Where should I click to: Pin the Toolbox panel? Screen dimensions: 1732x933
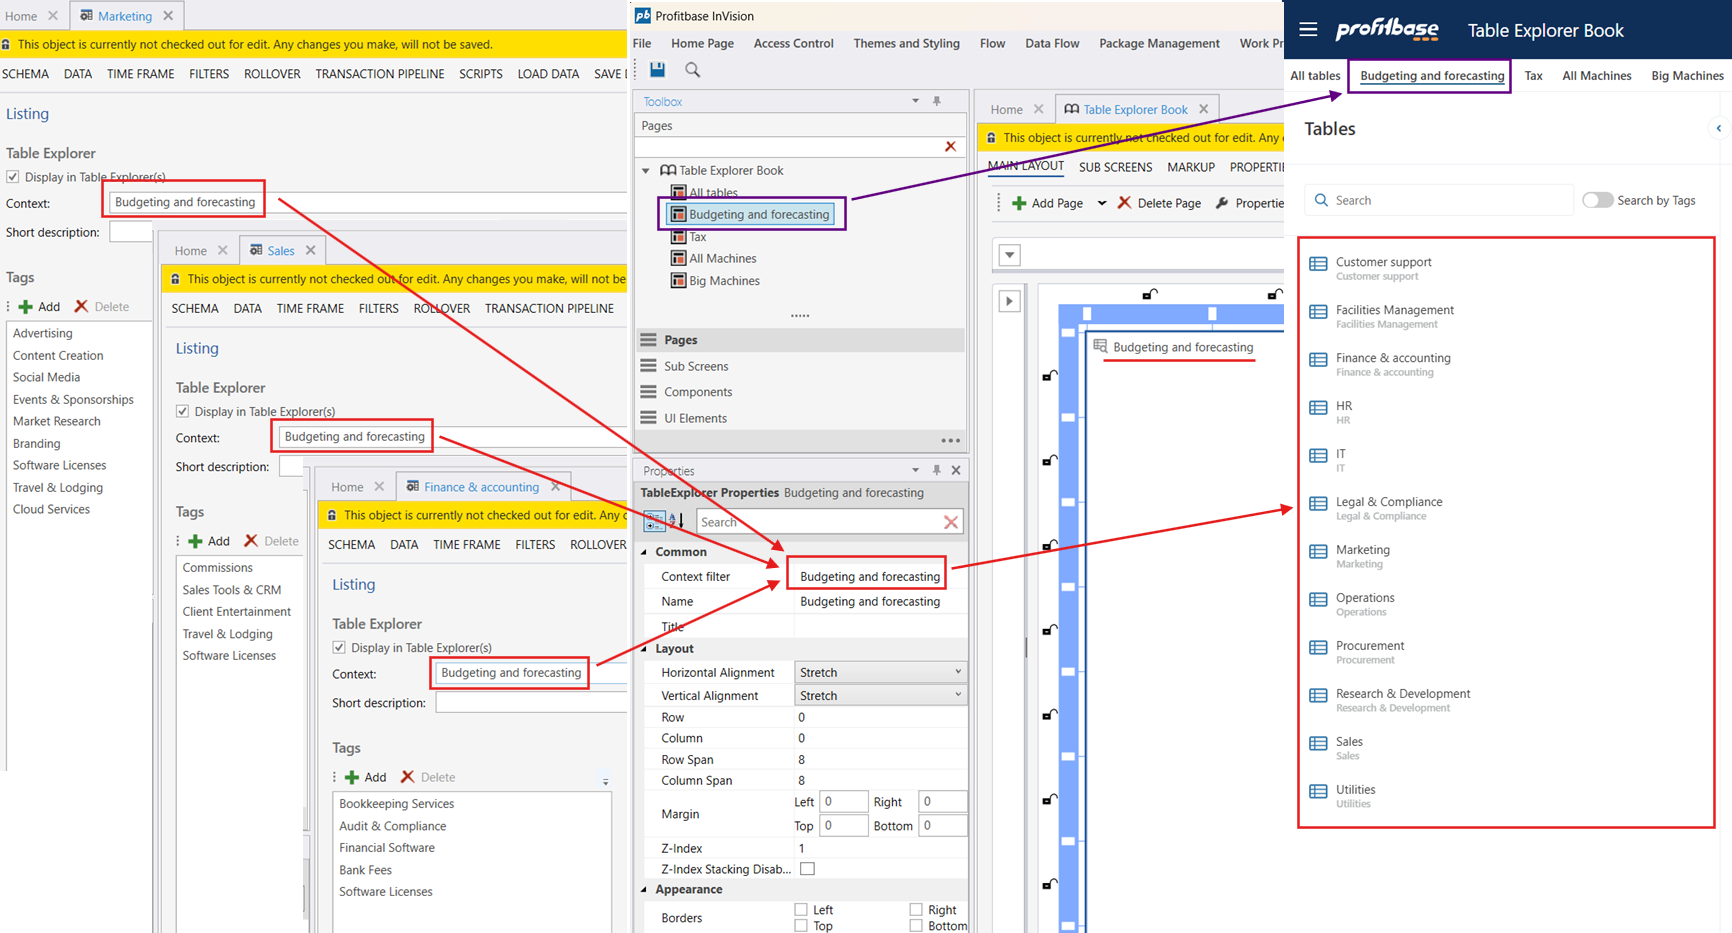937,101
